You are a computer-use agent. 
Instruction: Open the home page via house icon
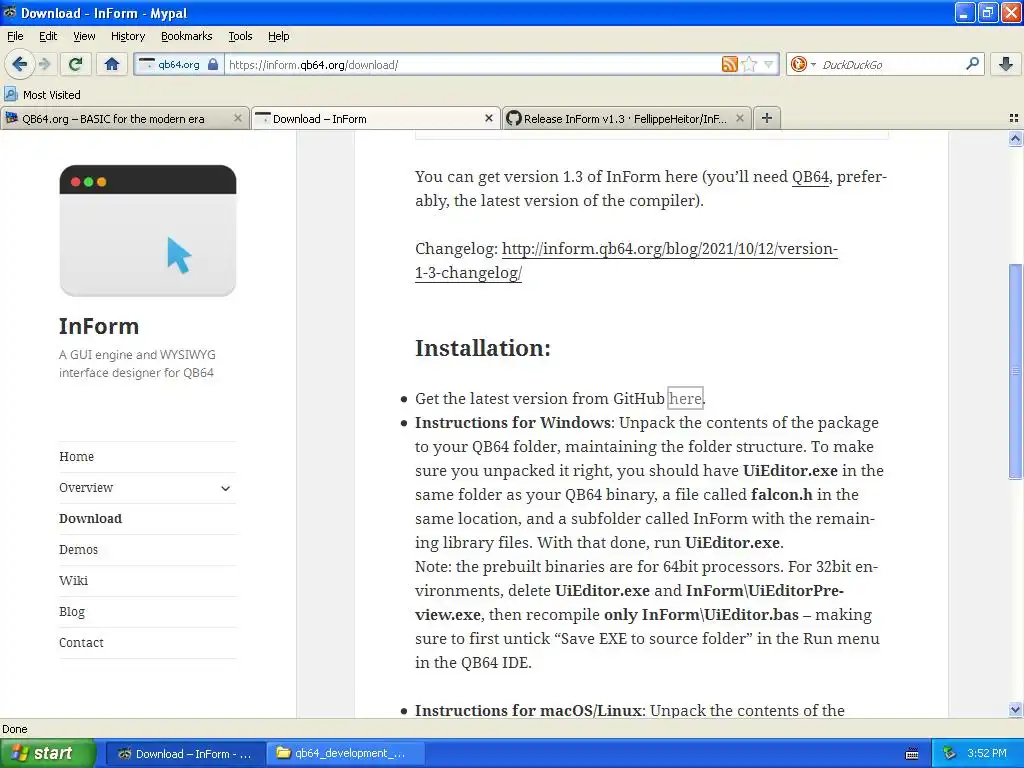(112, 64)
